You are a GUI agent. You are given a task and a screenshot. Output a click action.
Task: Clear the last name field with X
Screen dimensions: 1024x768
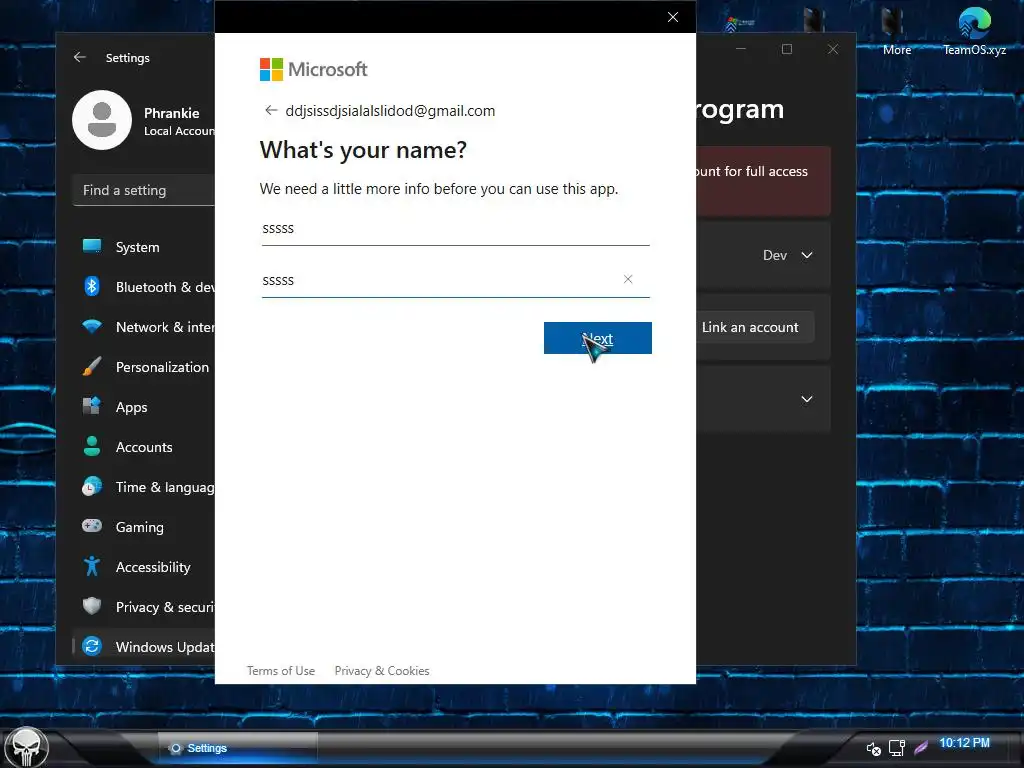click(x=628, y=280)
